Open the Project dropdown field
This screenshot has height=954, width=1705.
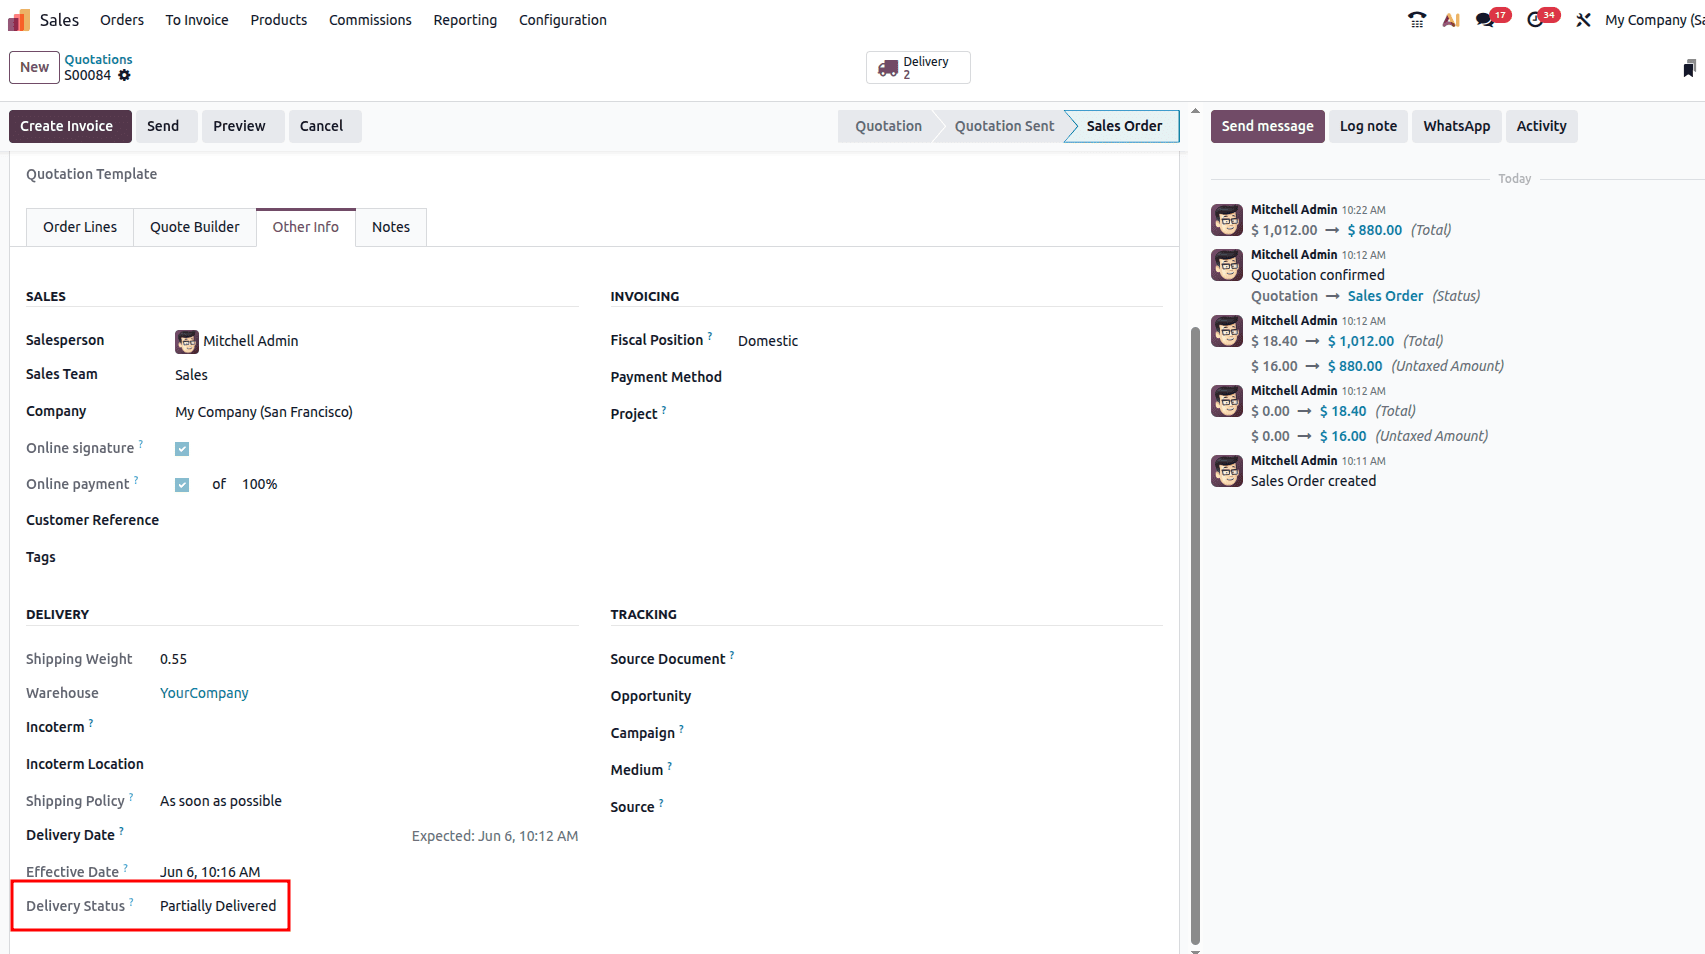click(950, 414)
